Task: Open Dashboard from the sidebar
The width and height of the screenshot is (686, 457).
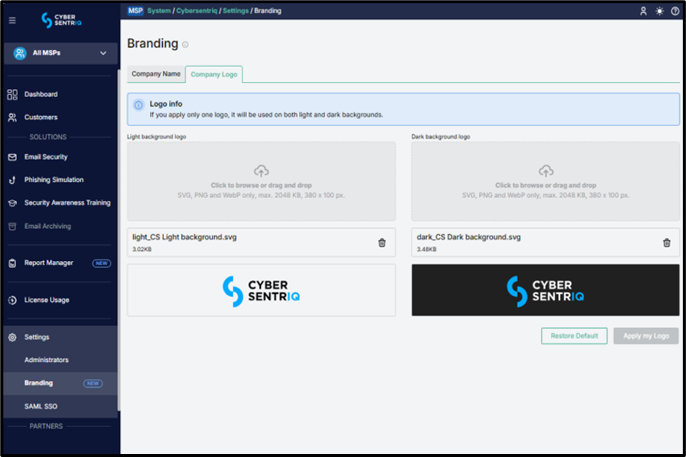Action: (x=41, y=94)
